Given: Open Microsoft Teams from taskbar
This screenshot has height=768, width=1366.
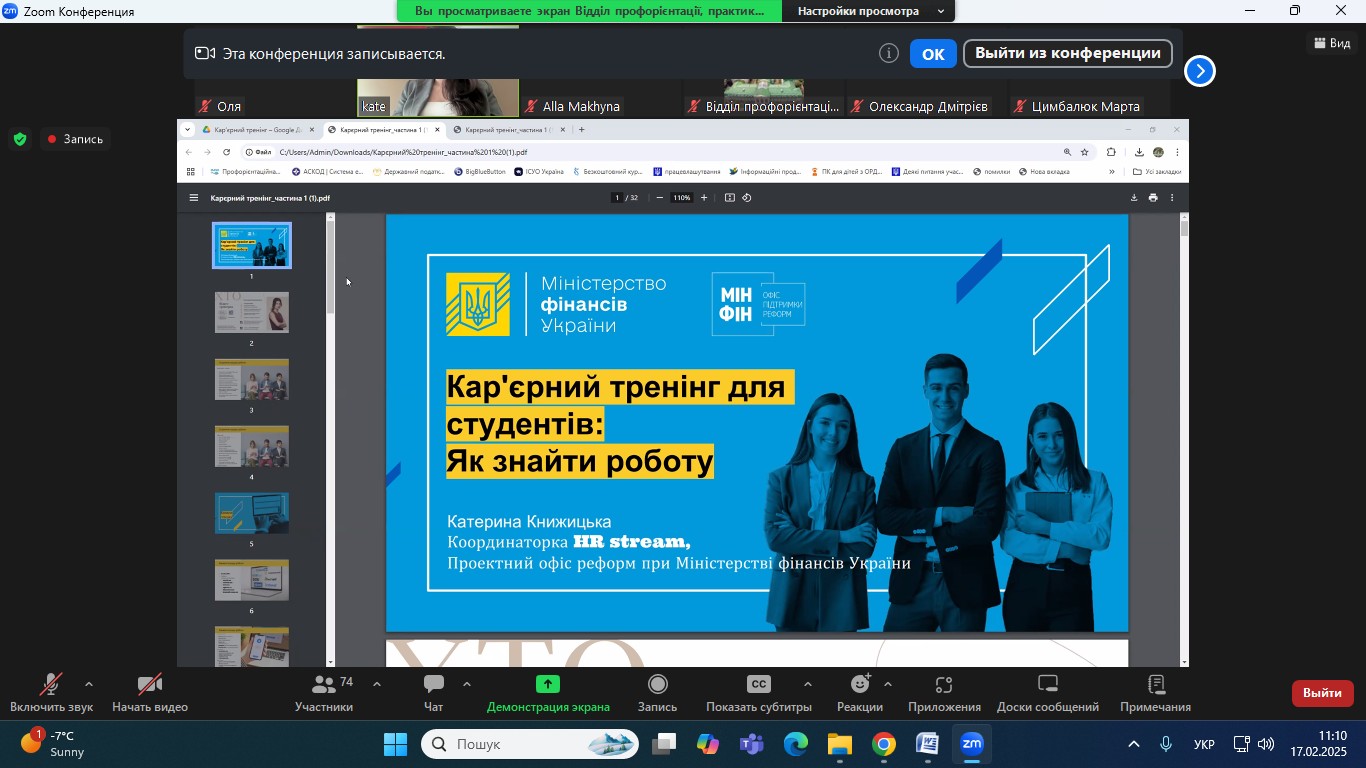Looking at the screenshot, I should [x=752, y=744].
